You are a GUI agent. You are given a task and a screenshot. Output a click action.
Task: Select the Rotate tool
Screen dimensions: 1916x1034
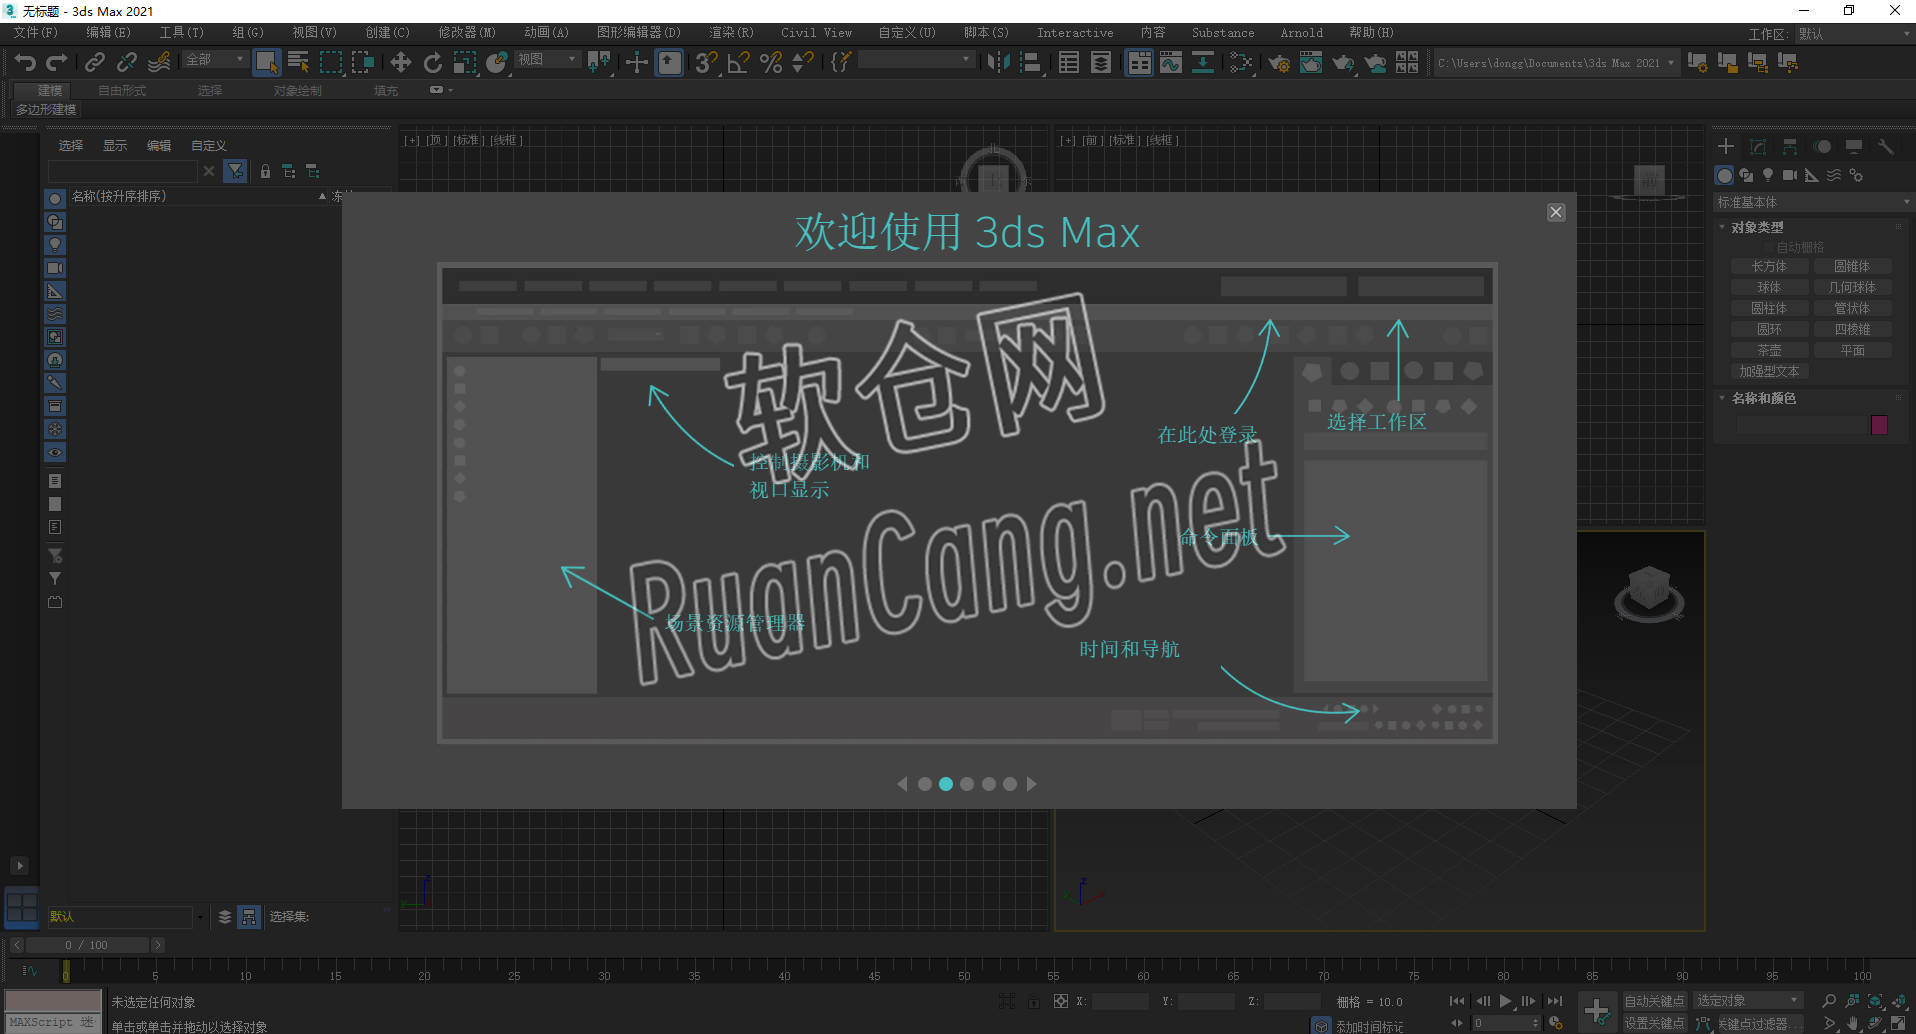(432, 62)
